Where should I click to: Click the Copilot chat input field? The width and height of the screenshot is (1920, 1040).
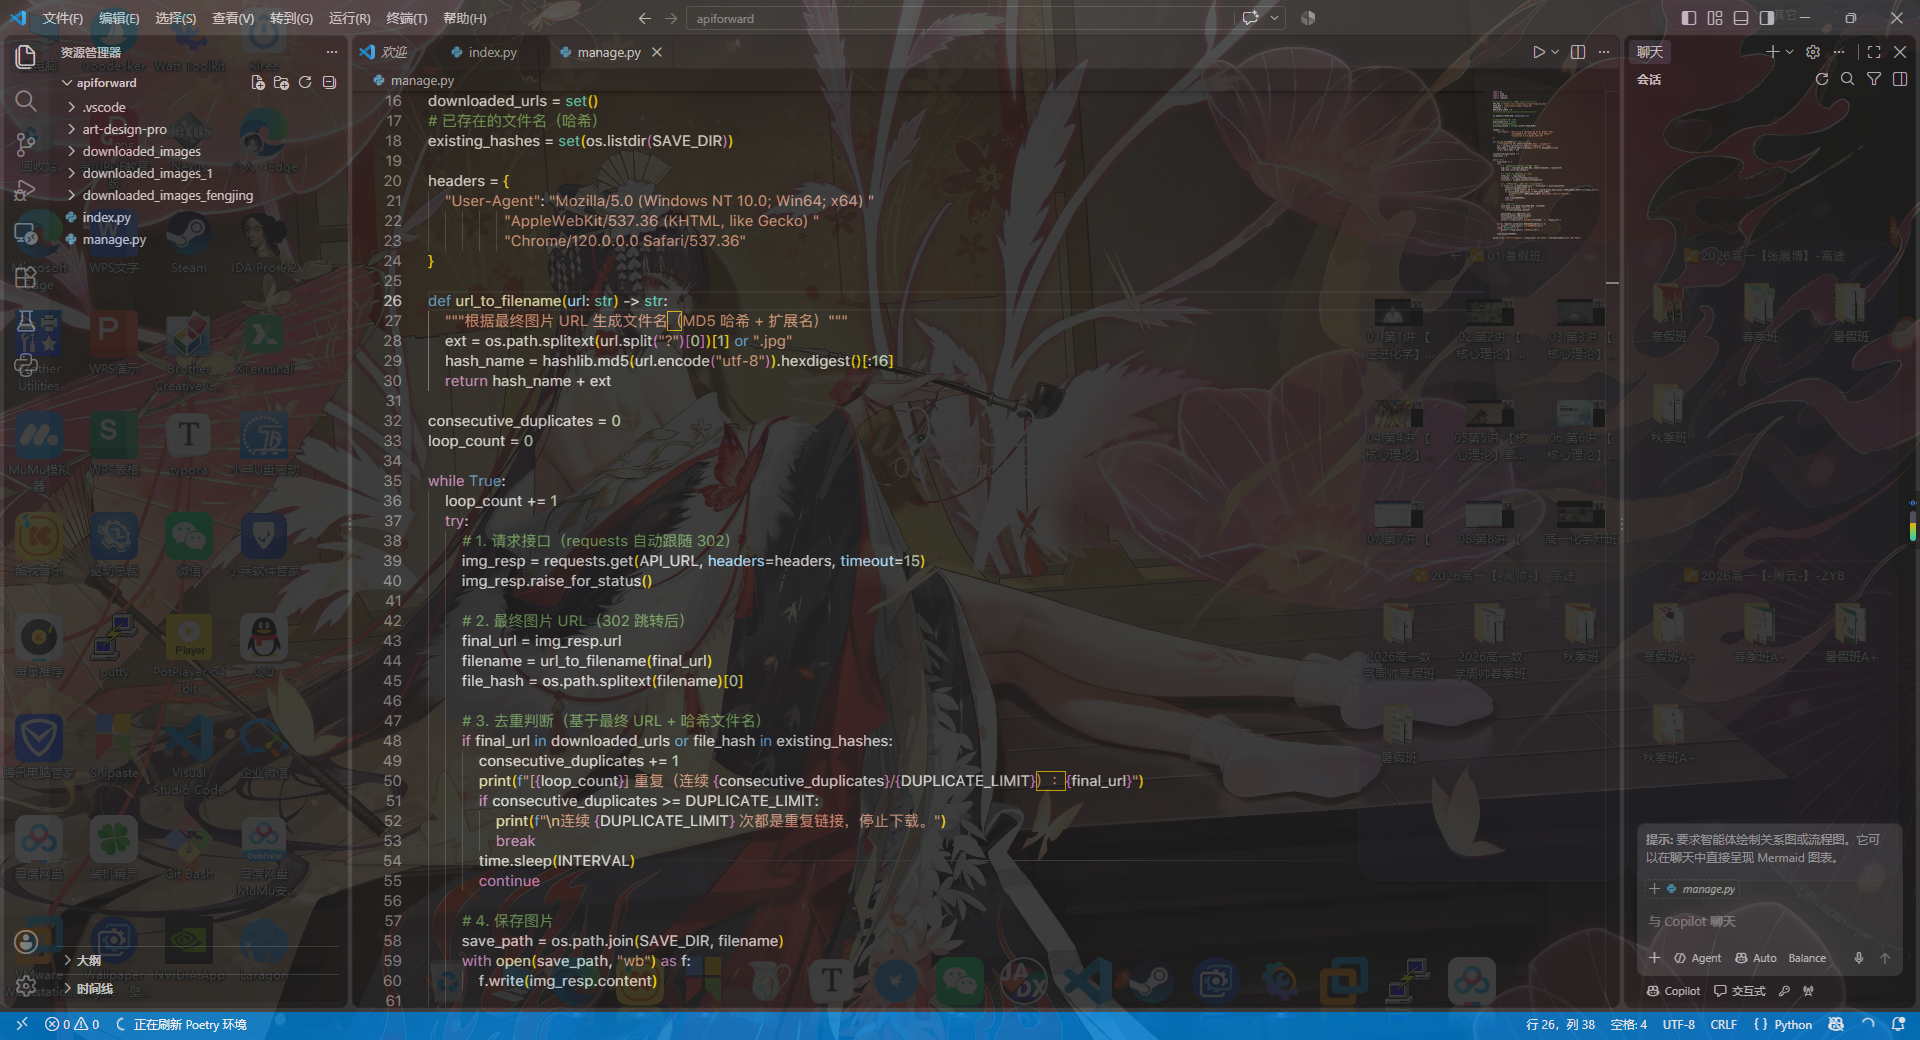pos(1770,922)
